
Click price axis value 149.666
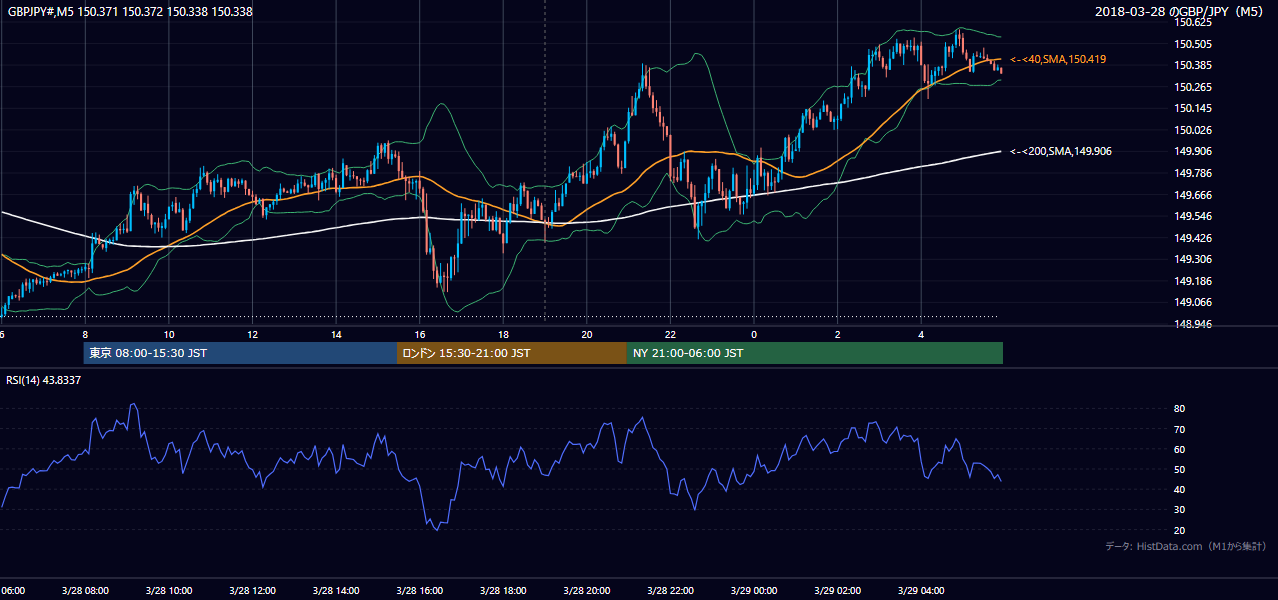[1193, 195]
